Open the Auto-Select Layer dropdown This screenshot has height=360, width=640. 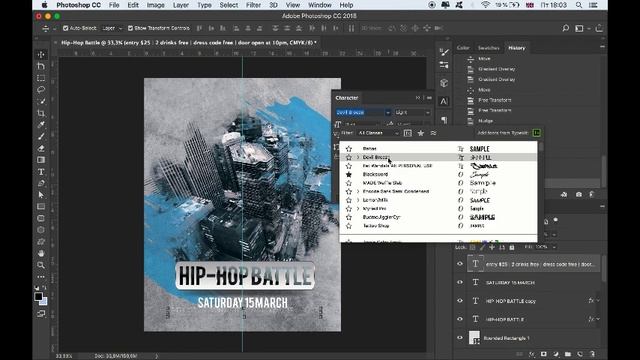(111, 28)
